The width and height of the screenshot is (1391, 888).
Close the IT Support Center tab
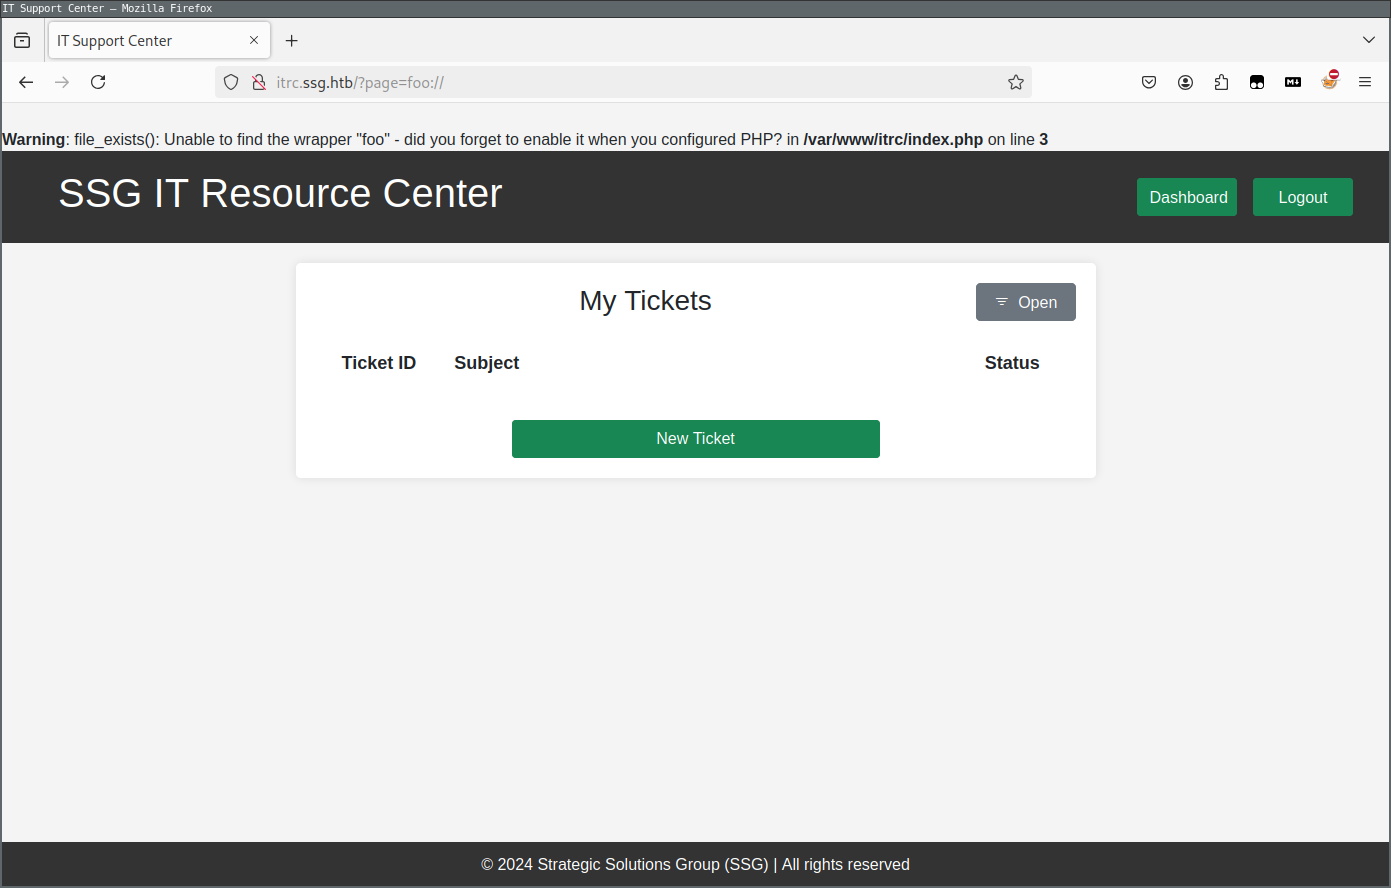pyautogui.click(x=254, y=40)
